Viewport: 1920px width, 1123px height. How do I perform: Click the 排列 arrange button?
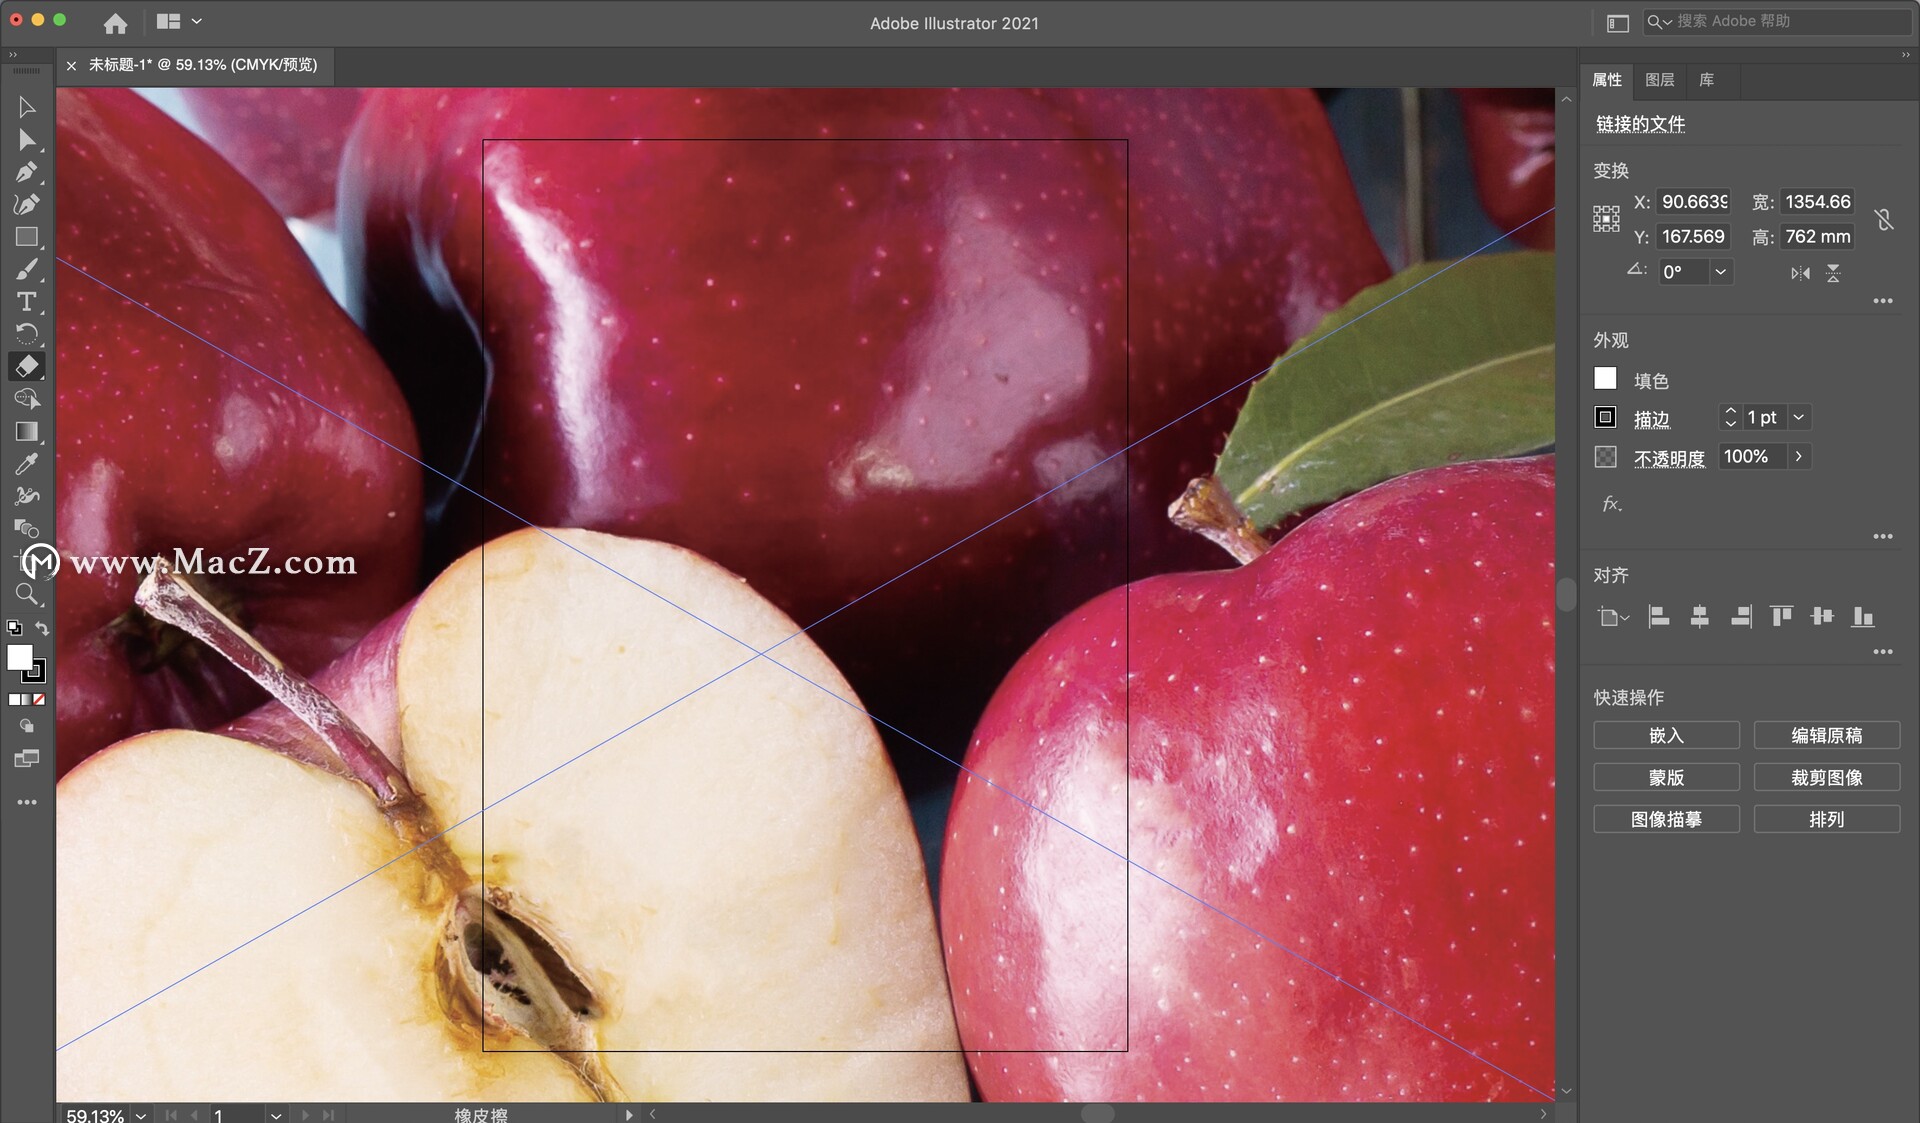(1827, 819)
